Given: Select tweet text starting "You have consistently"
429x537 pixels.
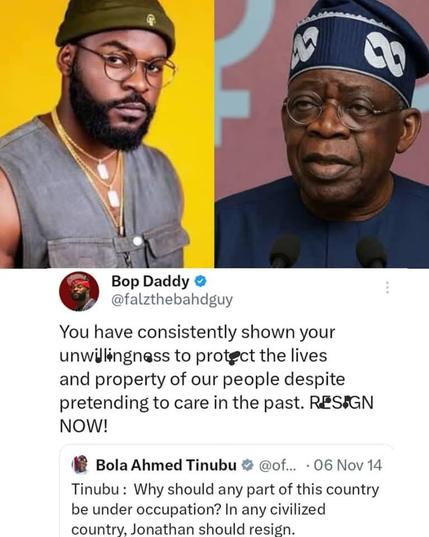Looking at the screenshot, I should pos(216,379).
